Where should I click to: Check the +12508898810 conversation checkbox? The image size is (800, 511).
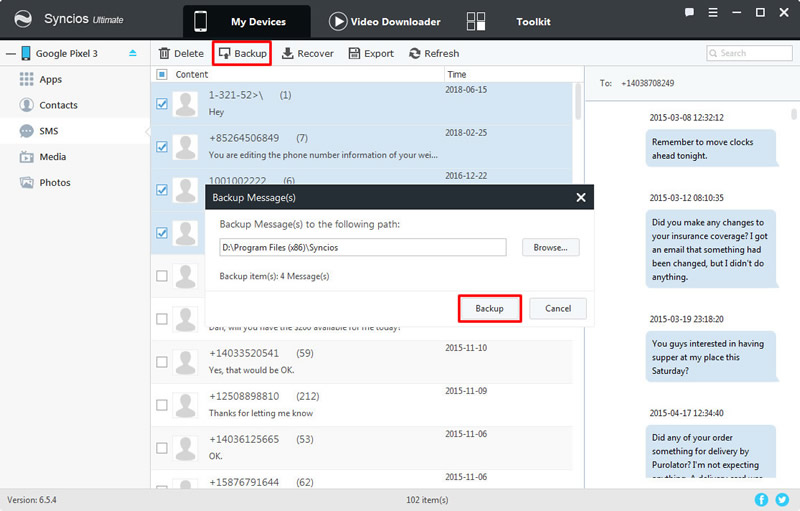[162, 405]
